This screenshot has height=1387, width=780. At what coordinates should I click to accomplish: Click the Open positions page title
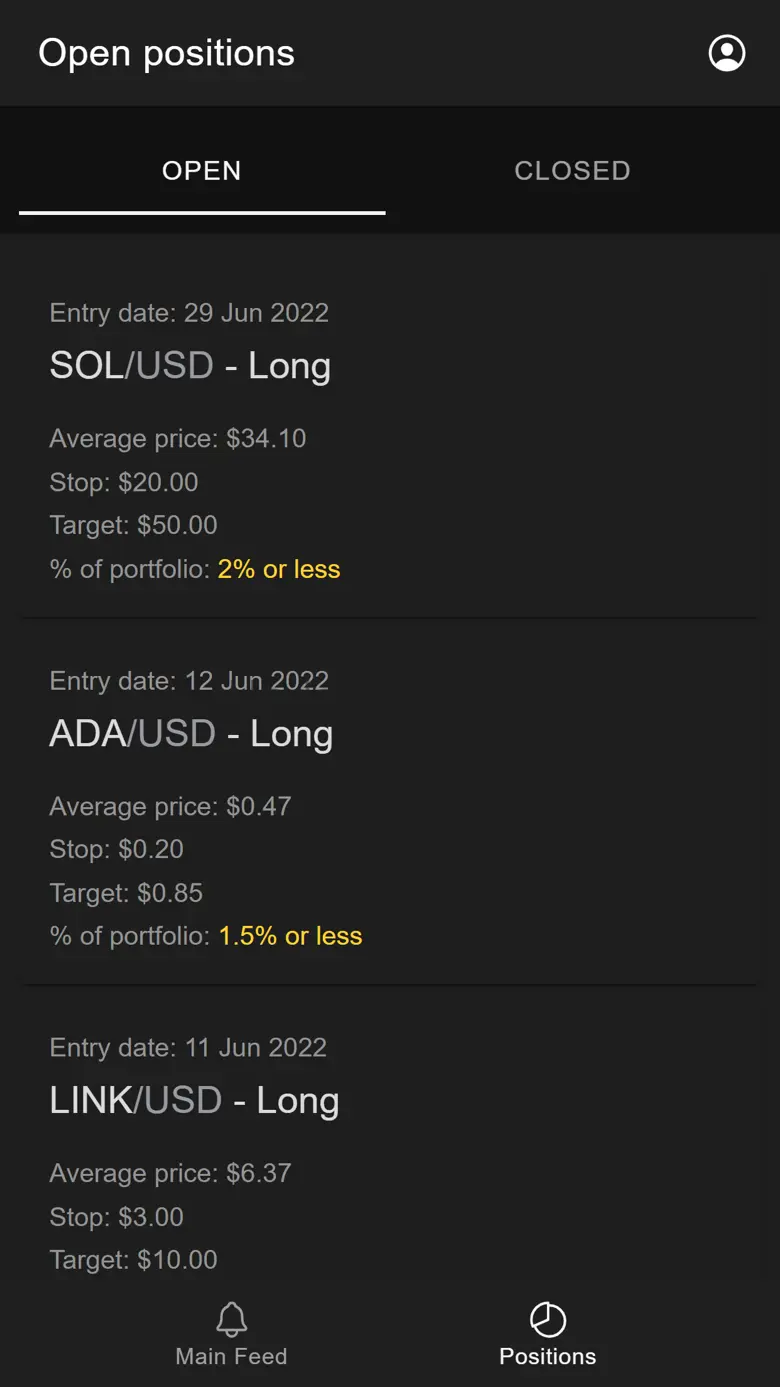pyautogui.click(x=166, y=53)
